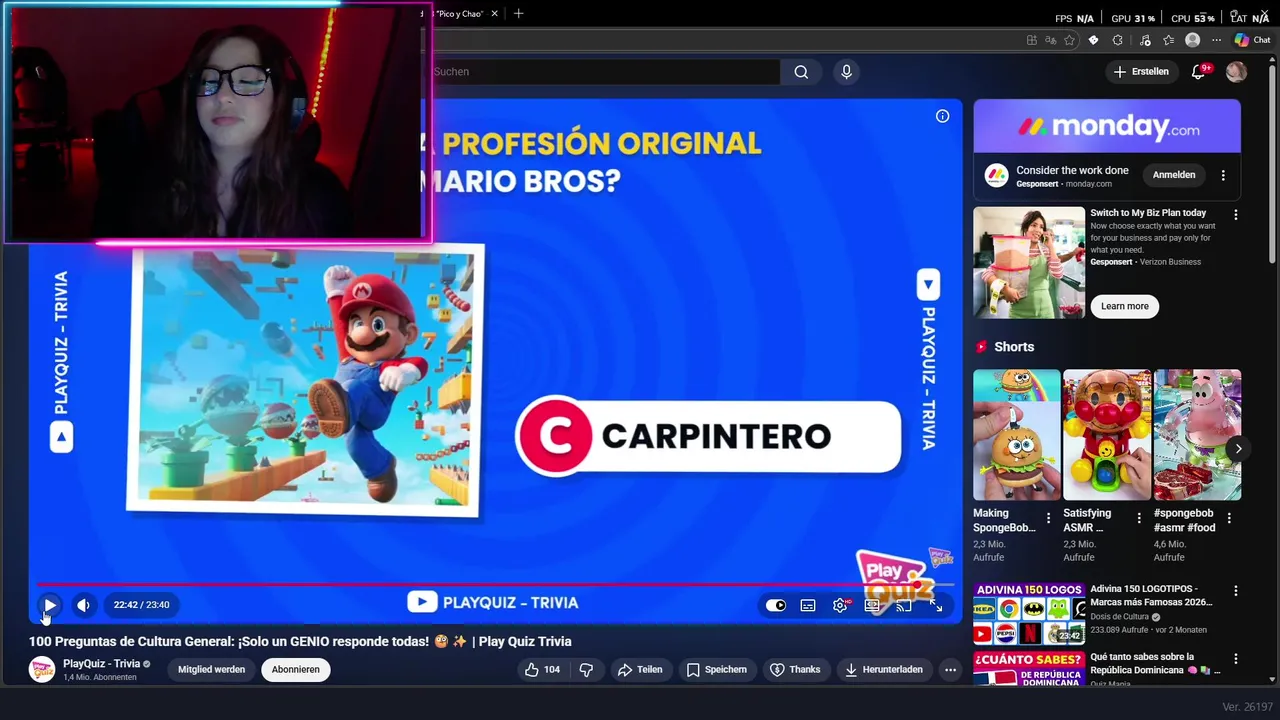Open the PlayQuiz - Trivia channel avatar
The image size is (1280, 720).
(x=42, y=670)
